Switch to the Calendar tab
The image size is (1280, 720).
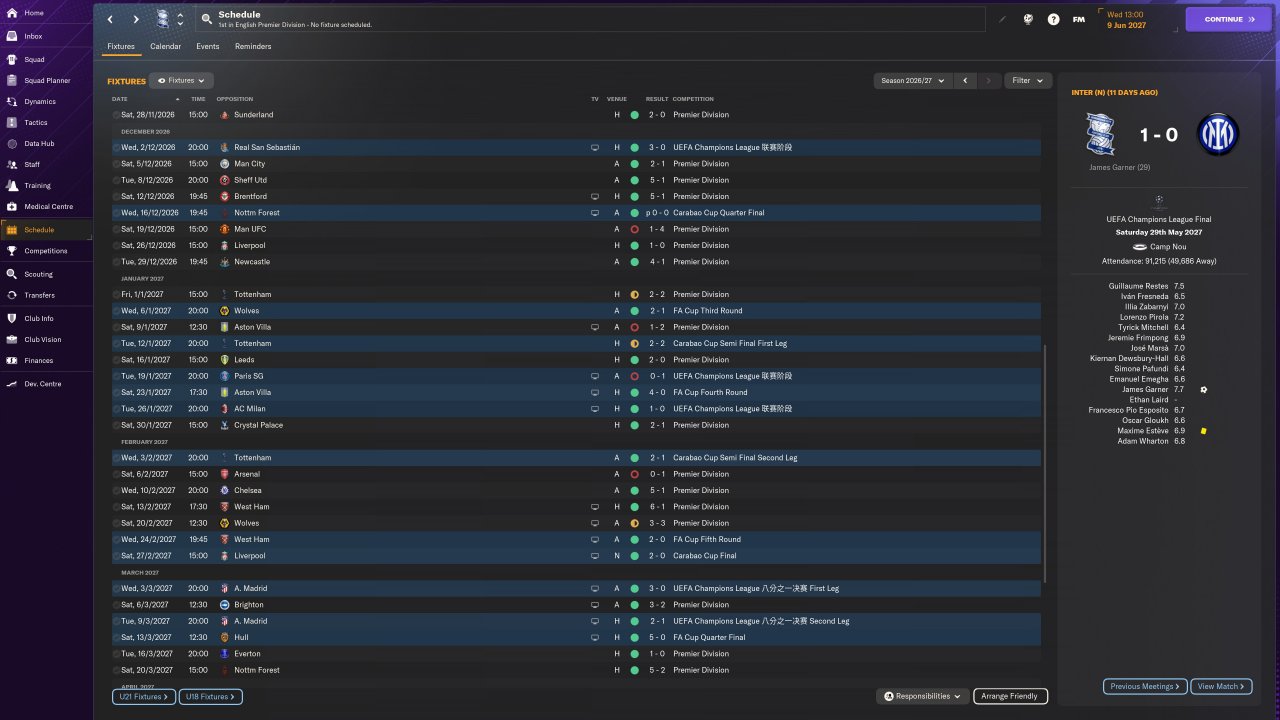(x=166, y=46)
